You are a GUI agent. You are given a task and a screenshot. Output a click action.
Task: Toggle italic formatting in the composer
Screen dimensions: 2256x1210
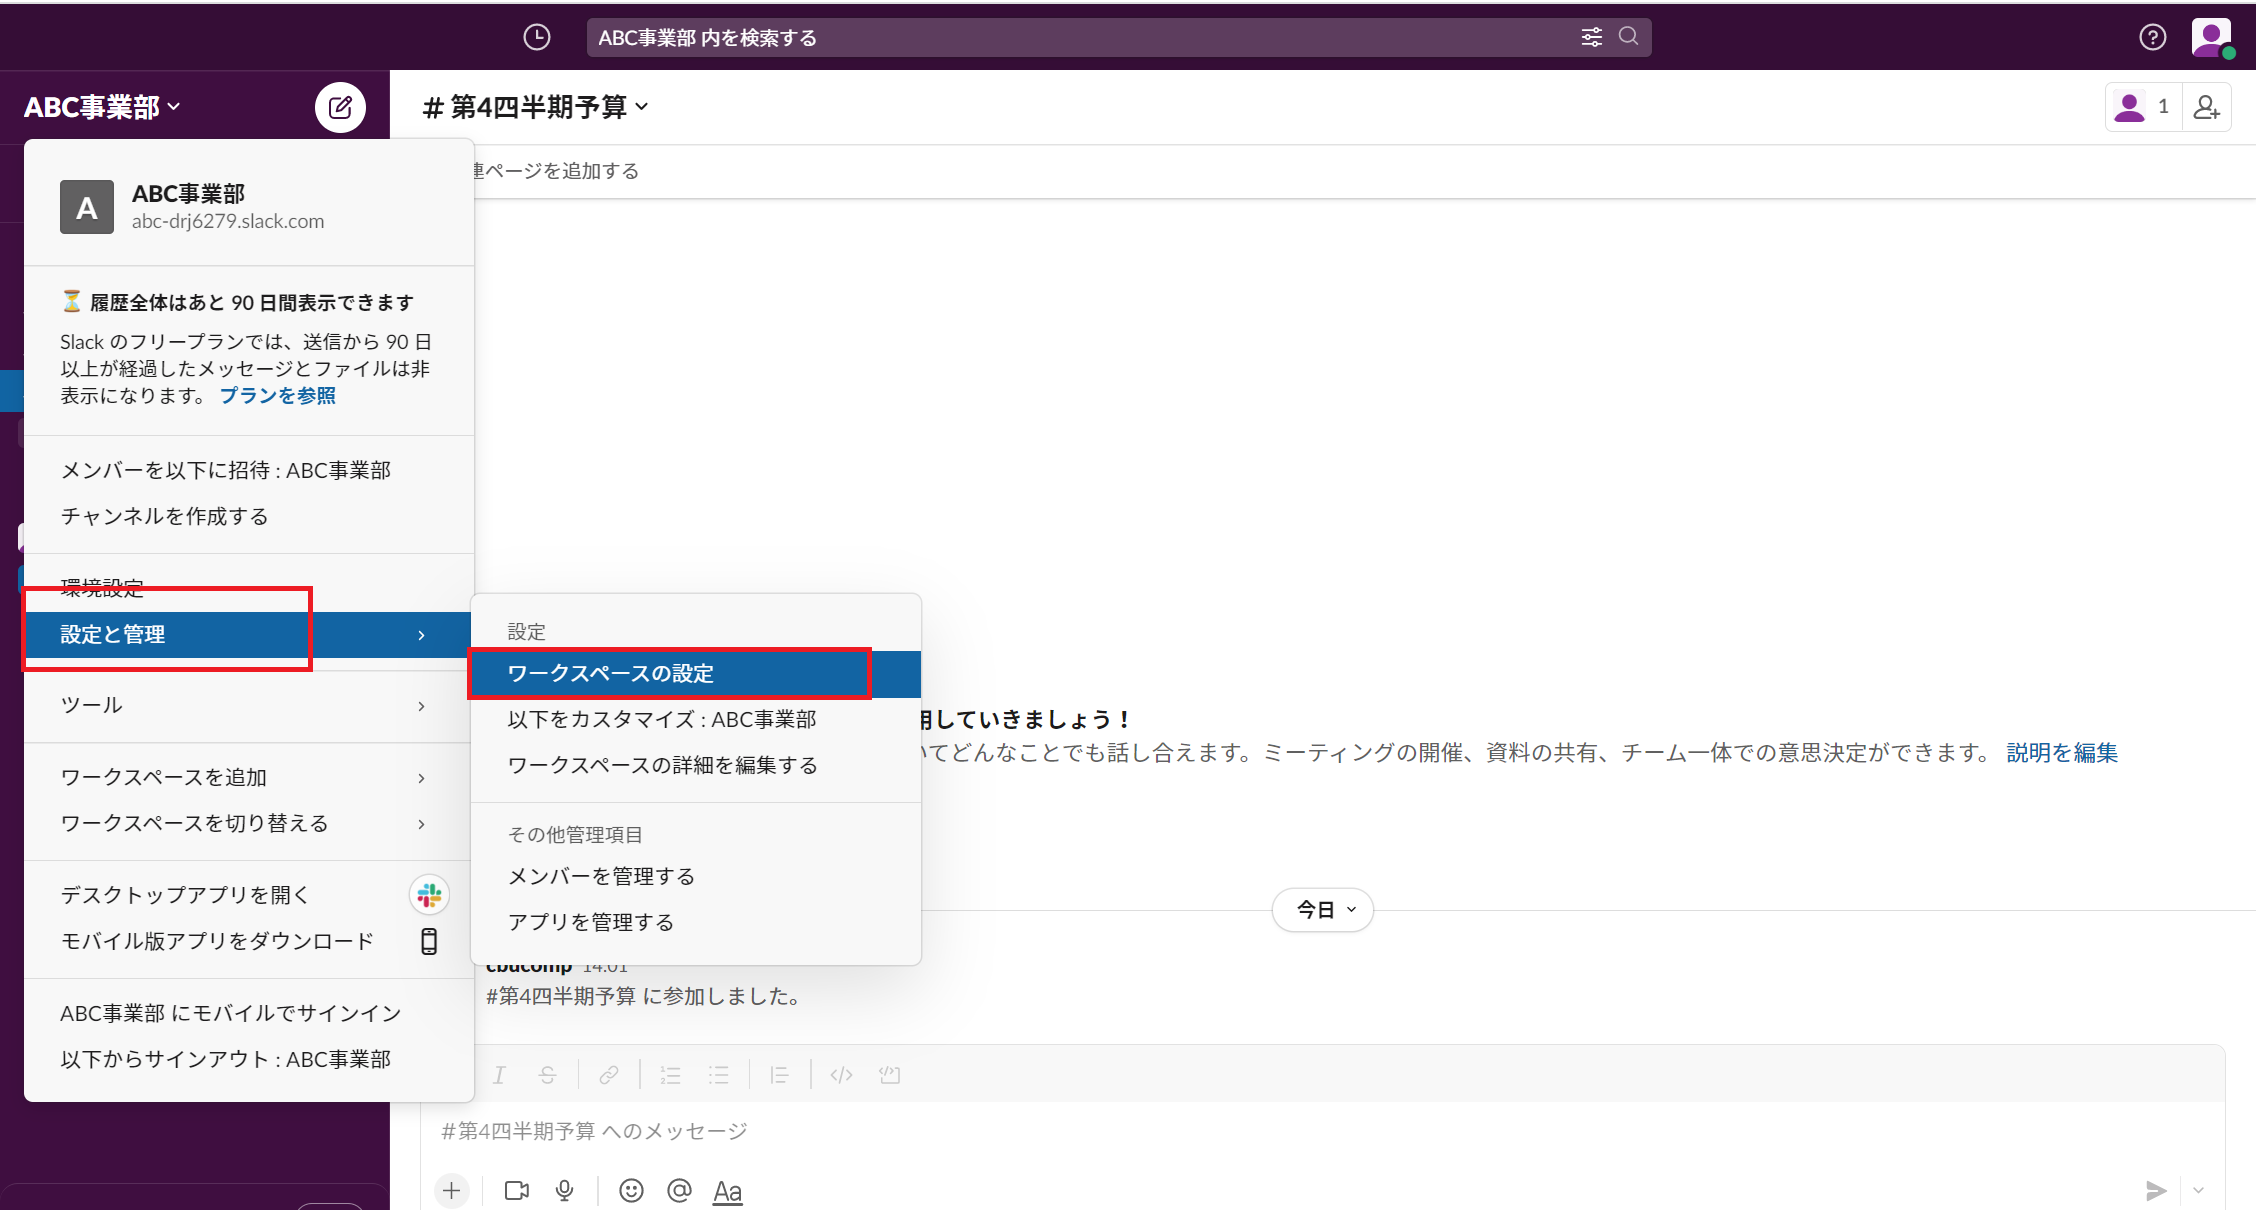pyautogui.click(x=498, y=1074)
